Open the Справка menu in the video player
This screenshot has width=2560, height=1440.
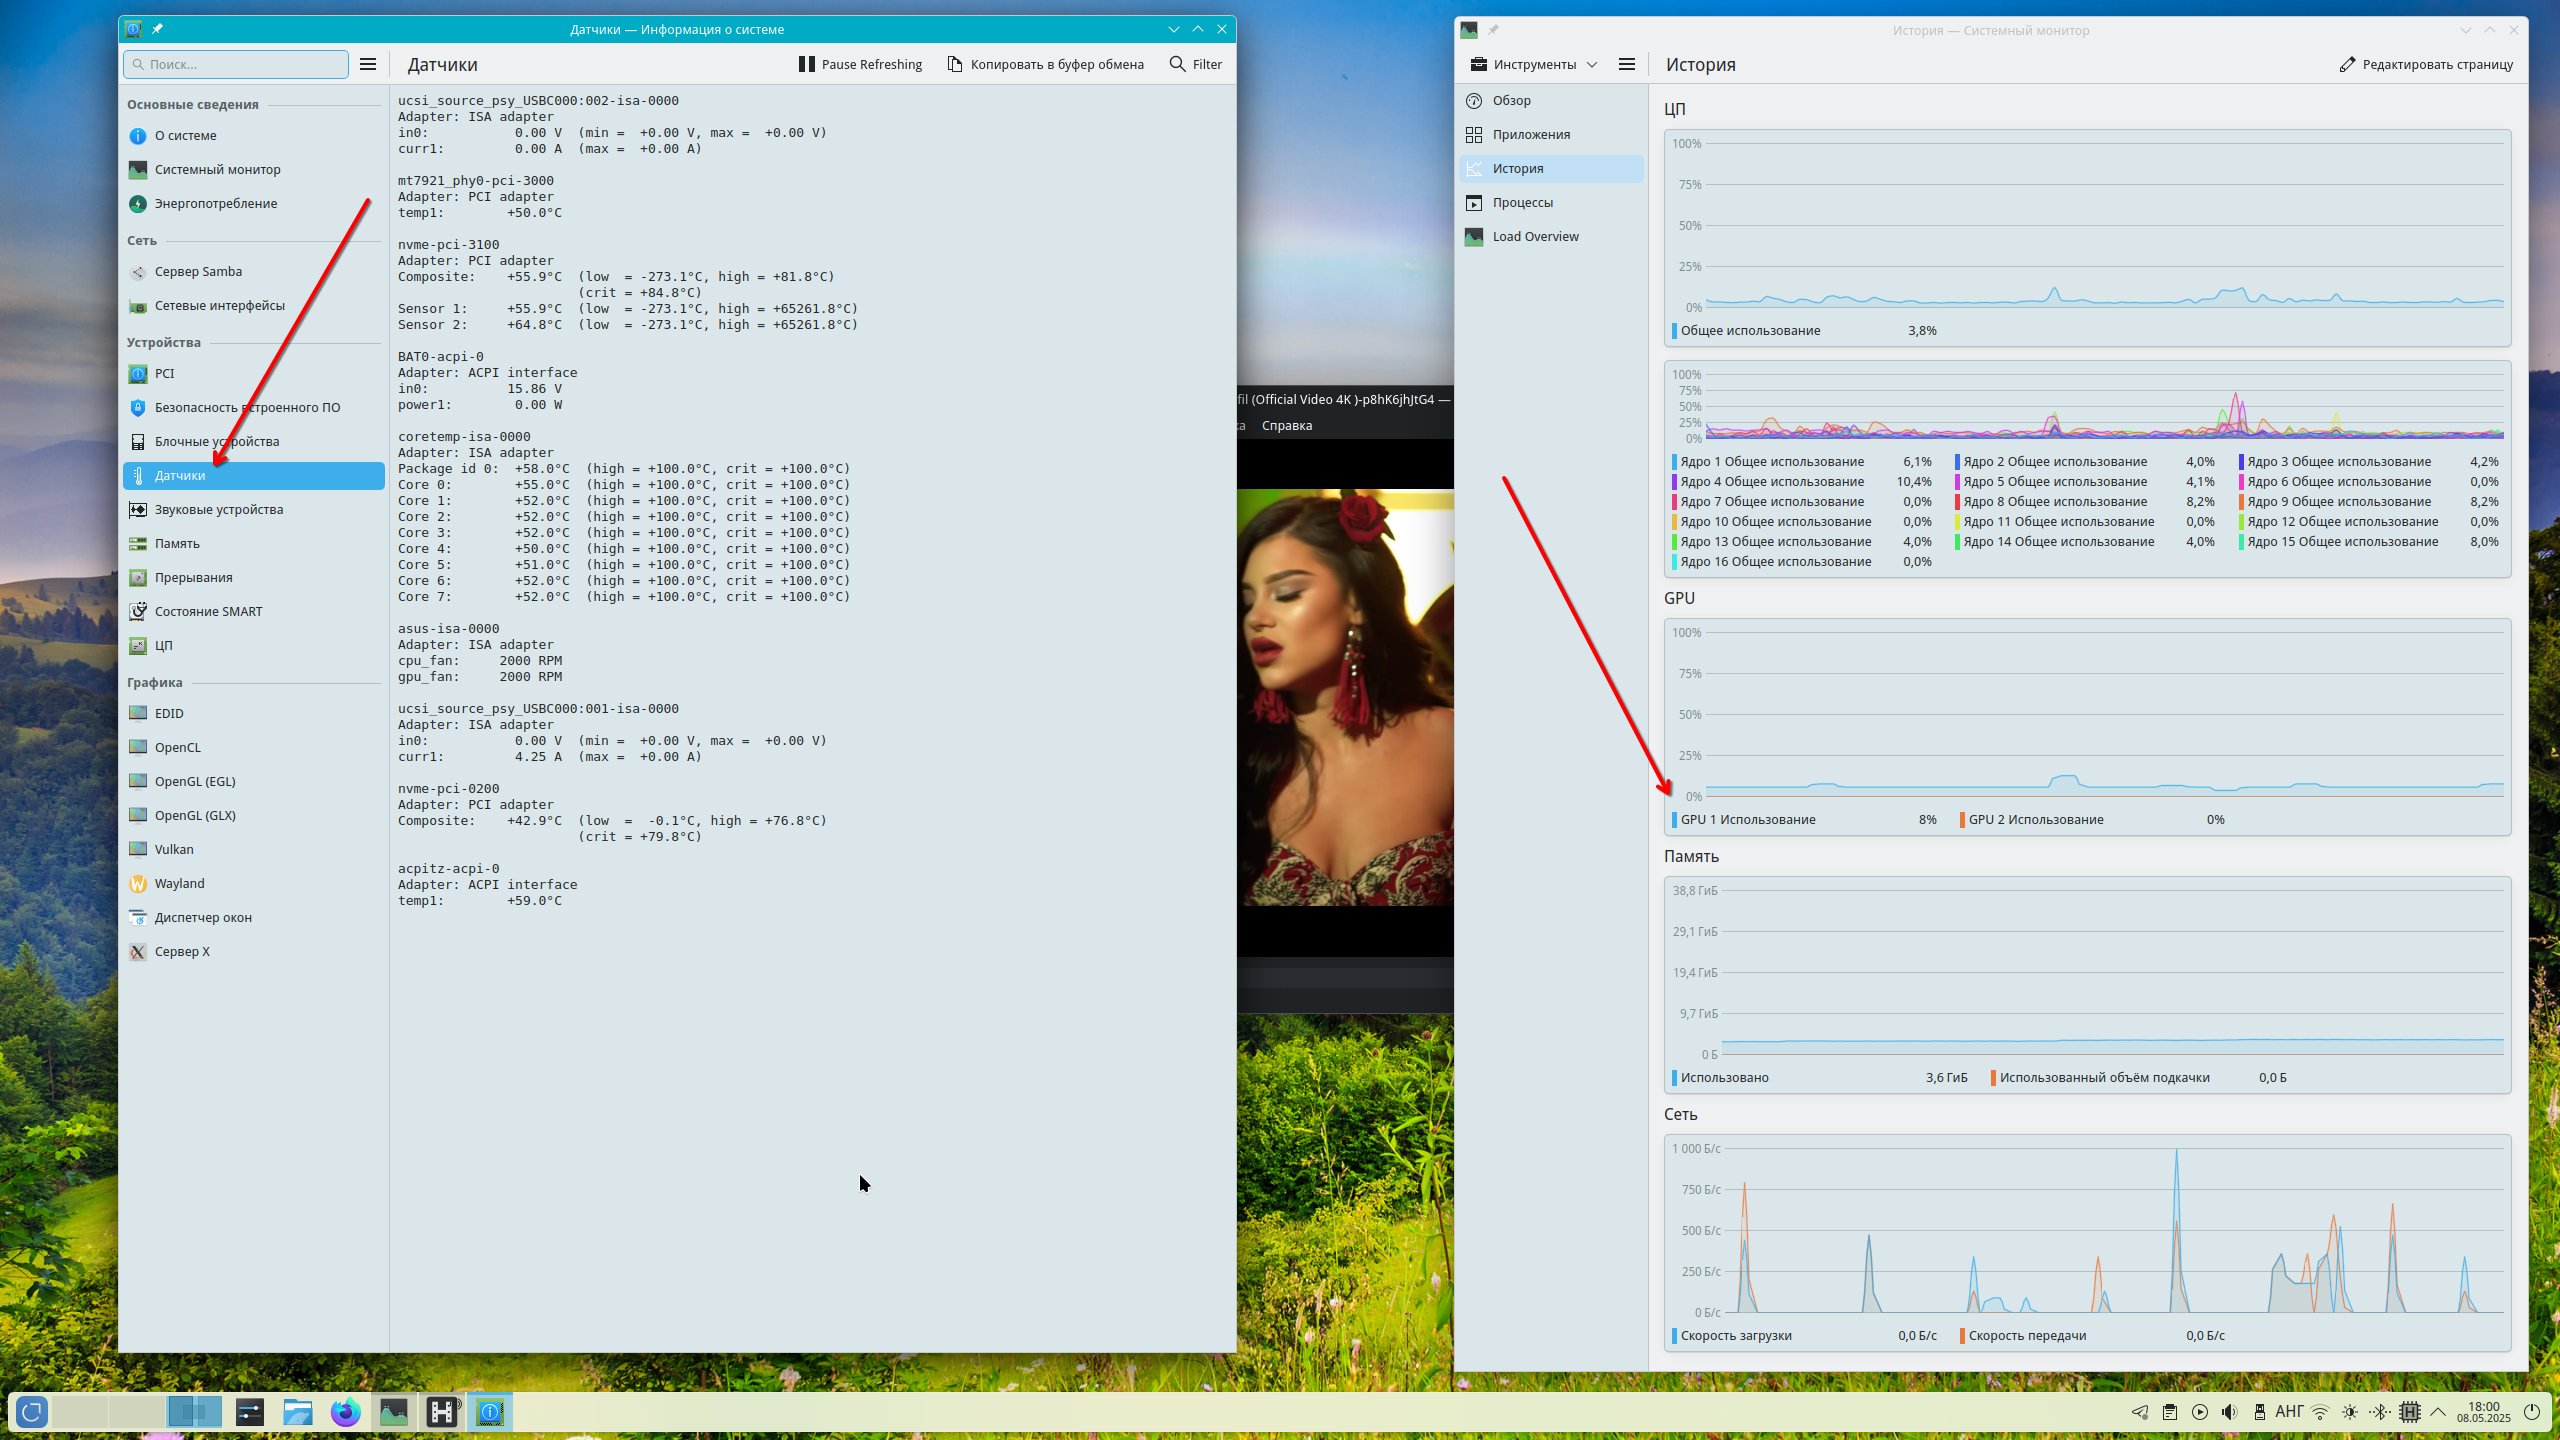point(1286,425)
